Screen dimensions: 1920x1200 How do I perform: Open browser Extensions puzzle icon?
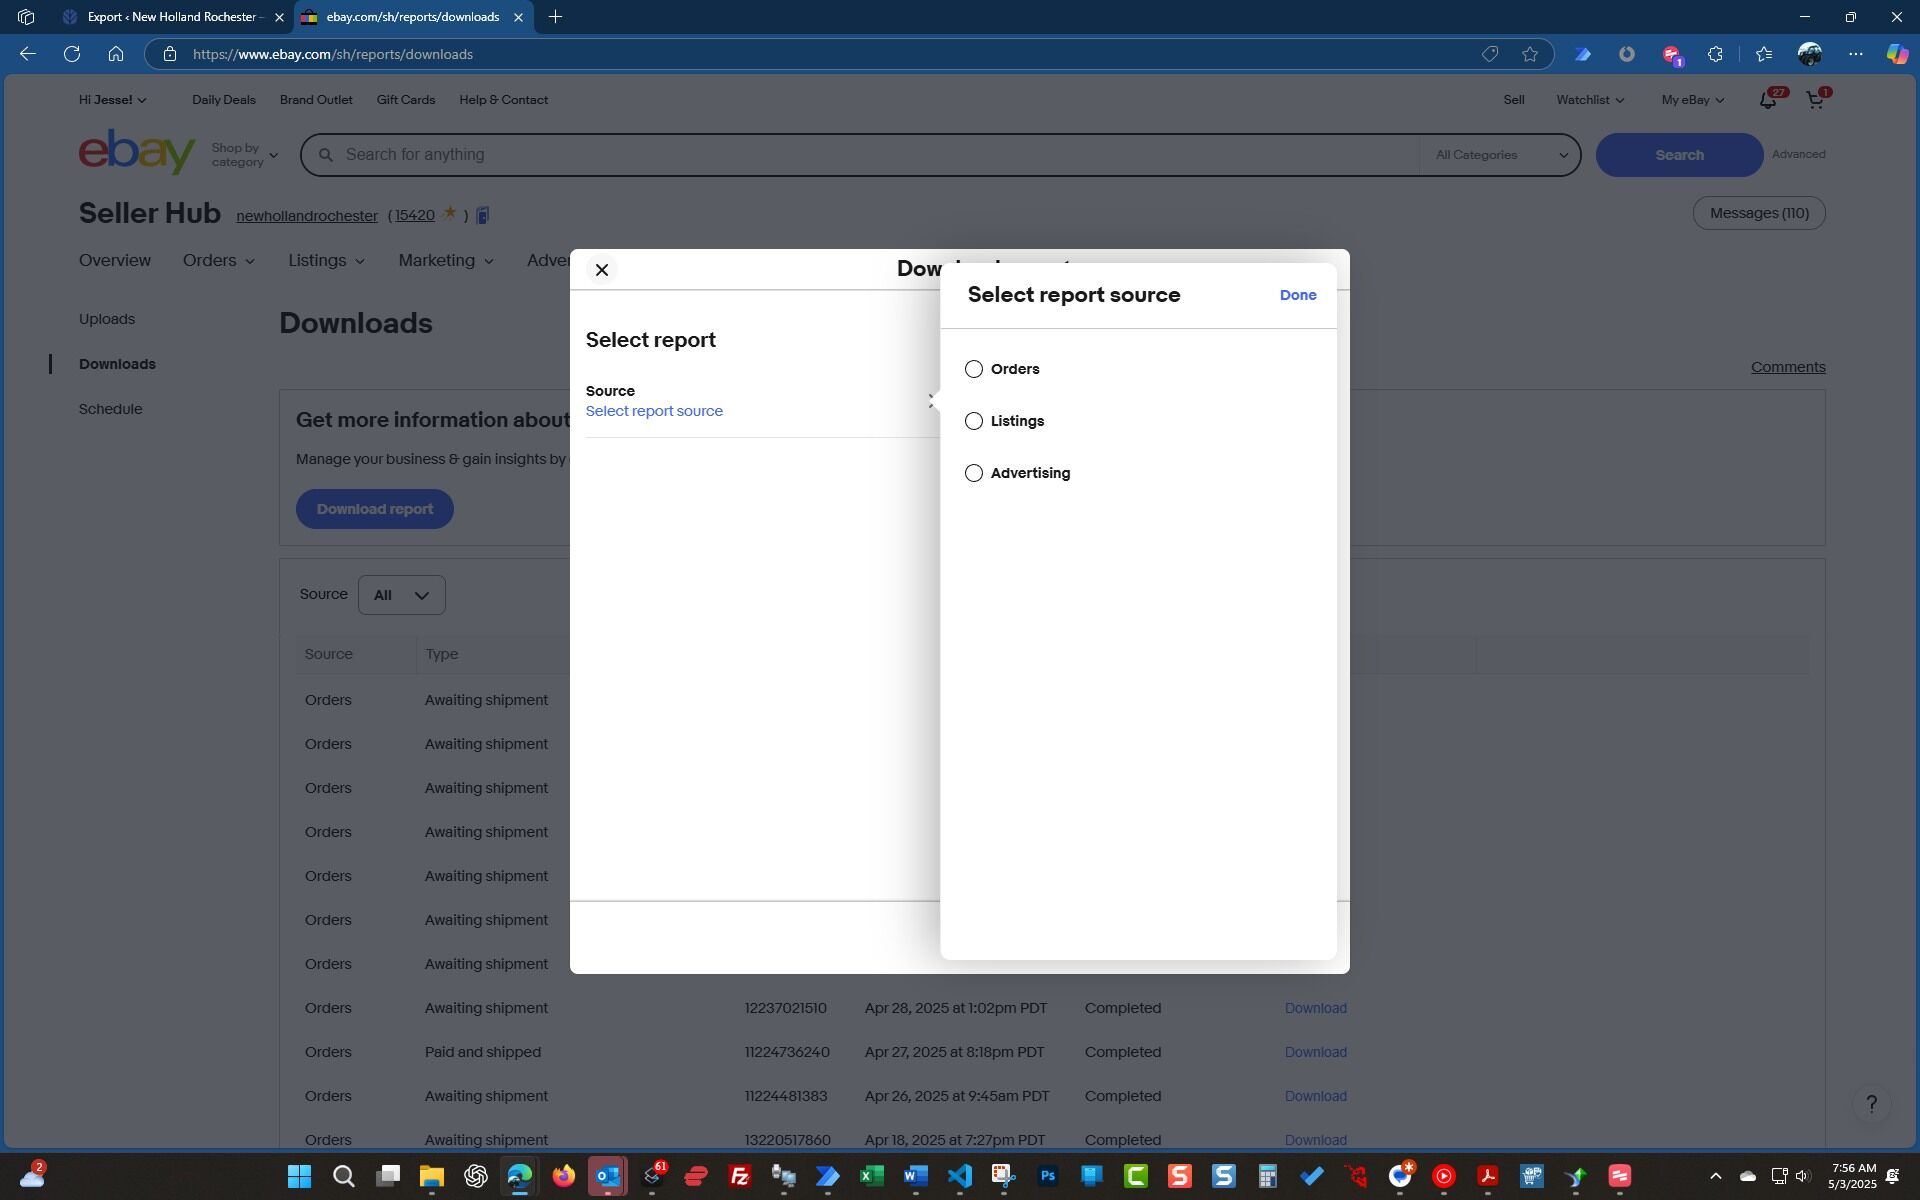[x=1715, y=54]
